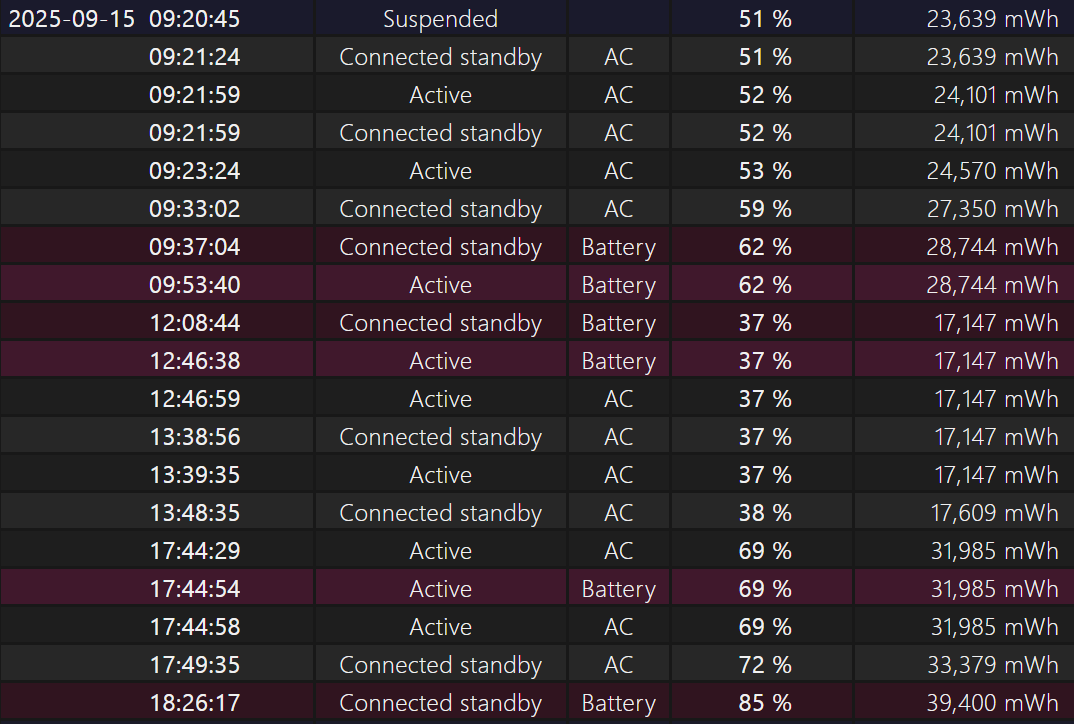
Task: Select the 09:37:04 time entry
Action: click(195, 247)
